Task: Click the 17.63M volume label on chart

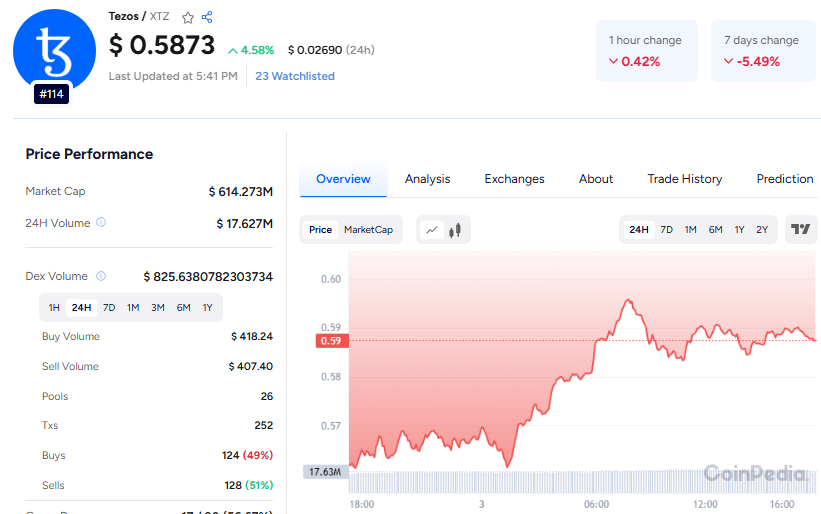Action: click(x=325, y=472)
